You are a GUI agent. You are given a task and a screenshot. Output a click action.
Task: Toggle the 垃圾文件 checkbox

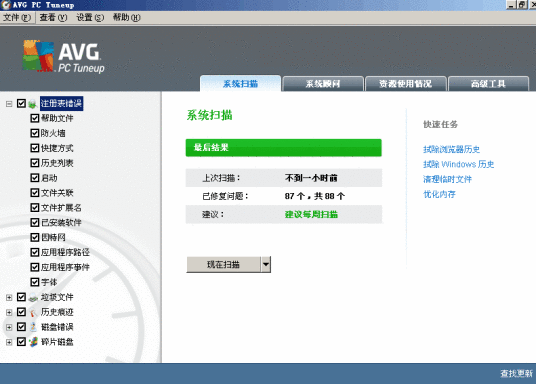[x=21, y=297]
